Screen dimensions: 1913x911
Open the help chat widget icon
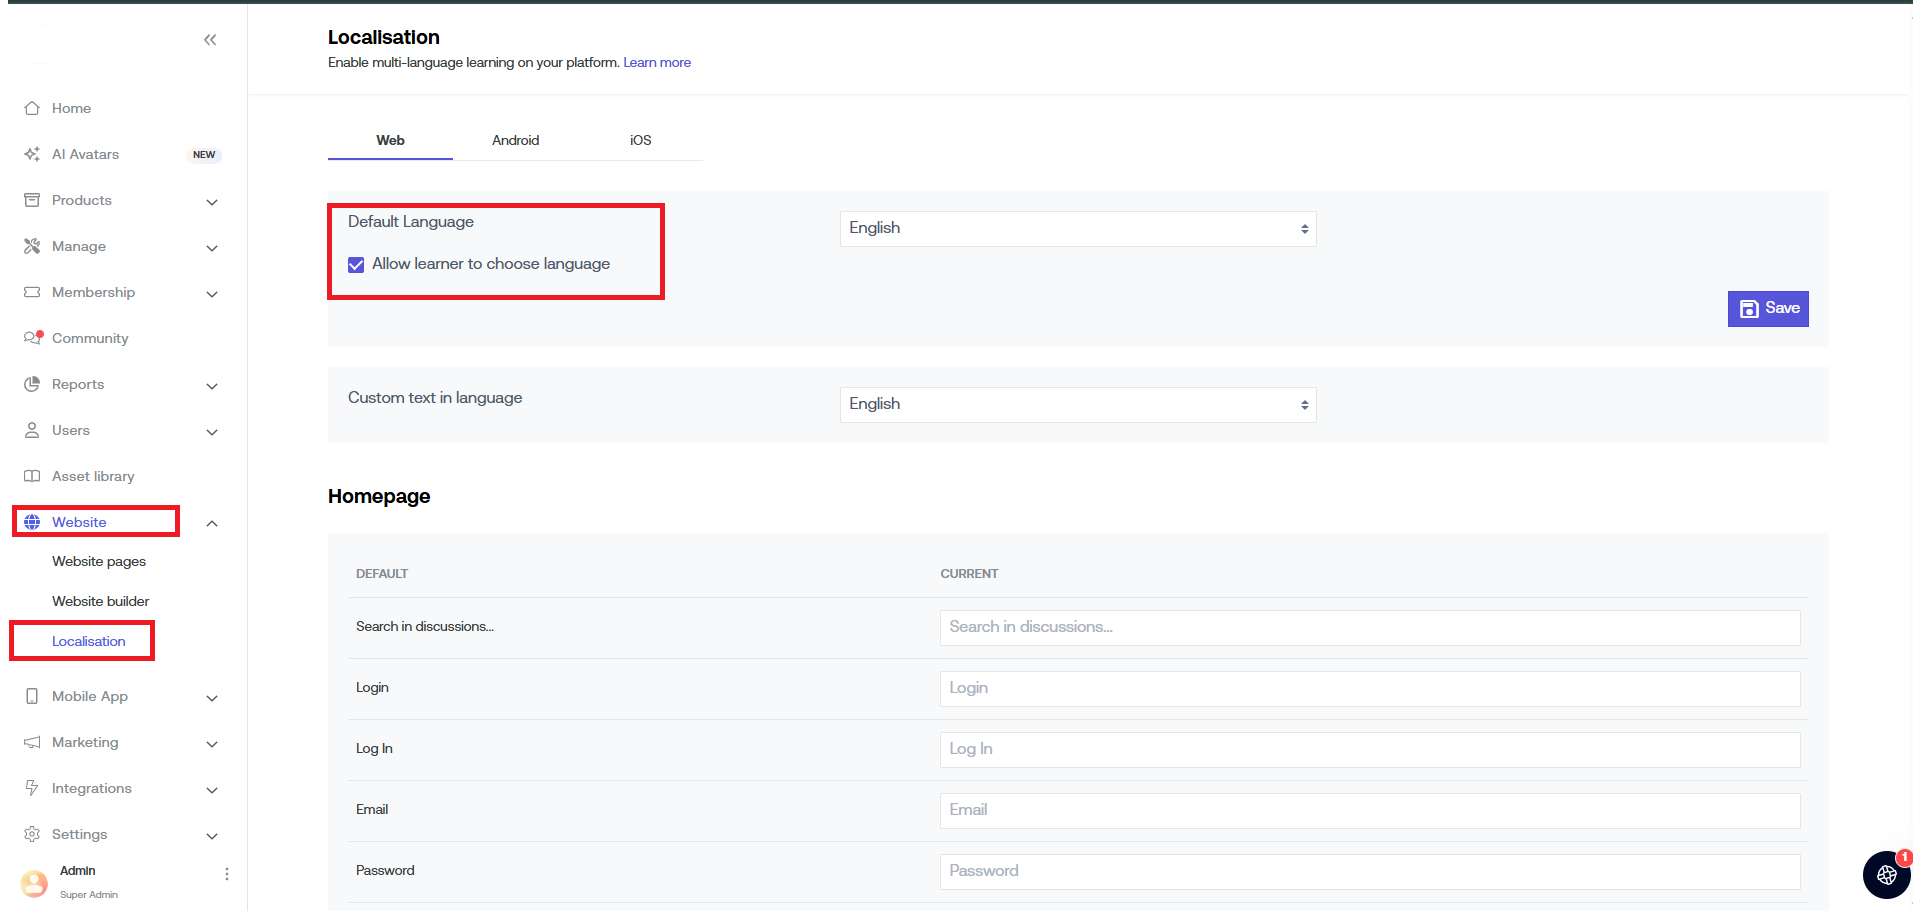pos(1886,875)
